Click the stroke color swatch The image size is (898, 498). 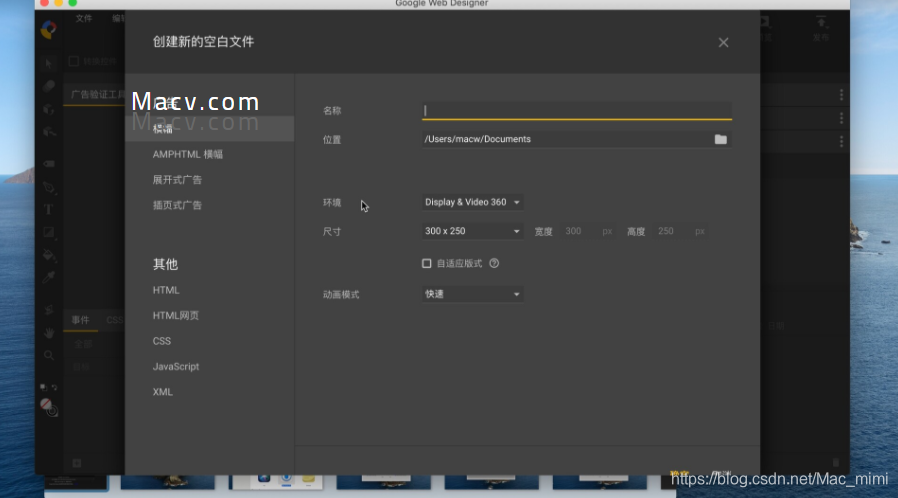52,411
